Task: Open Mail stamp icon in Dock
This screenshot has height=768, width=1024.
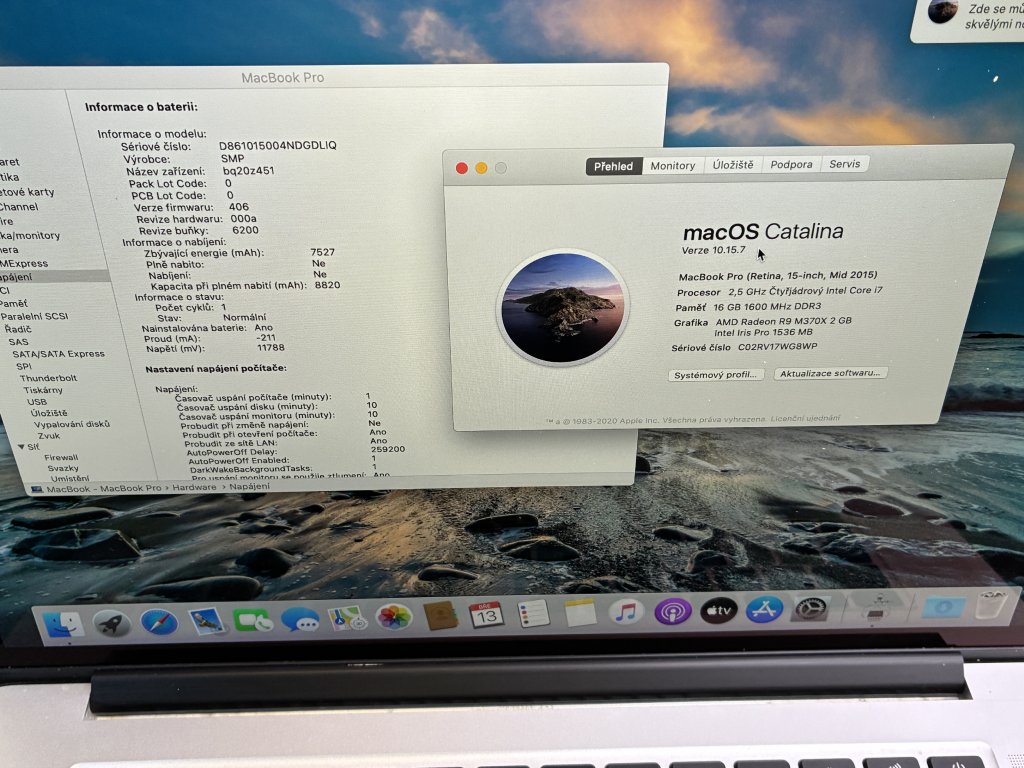Action: point(207,620)
